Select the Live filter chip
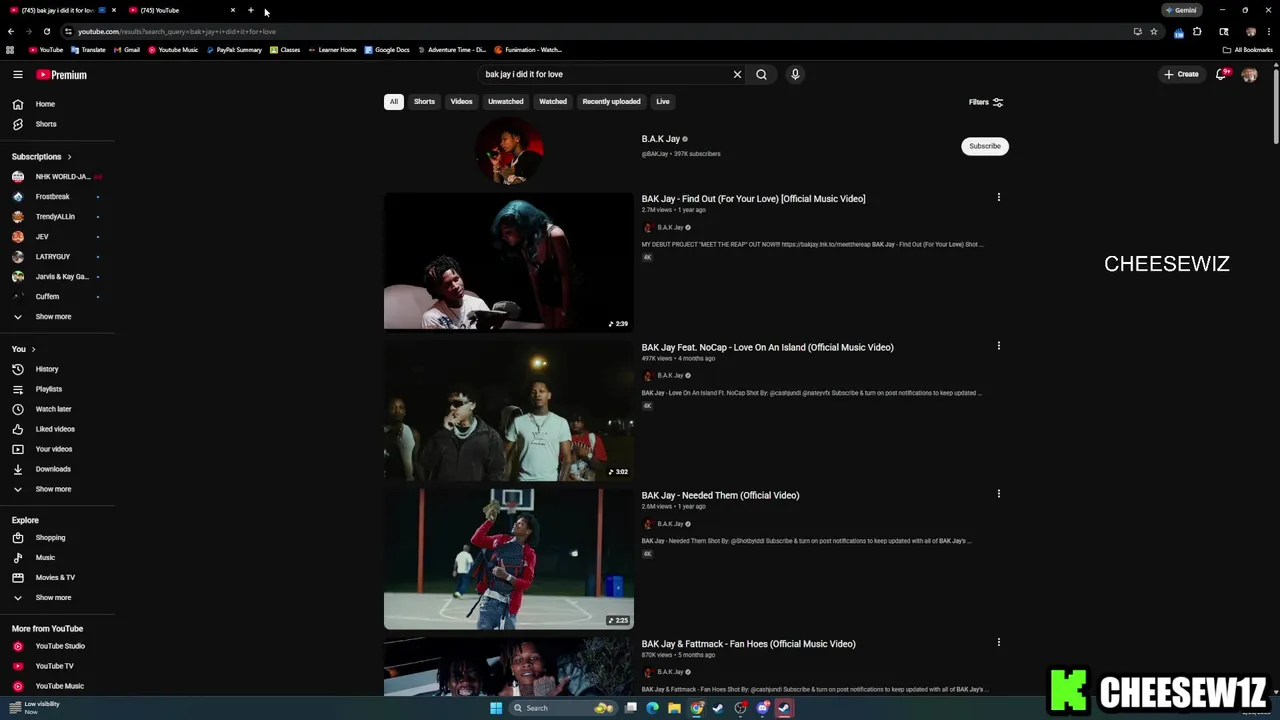The height and width of the screenshot is (720, 1280). tap(662, 101)
